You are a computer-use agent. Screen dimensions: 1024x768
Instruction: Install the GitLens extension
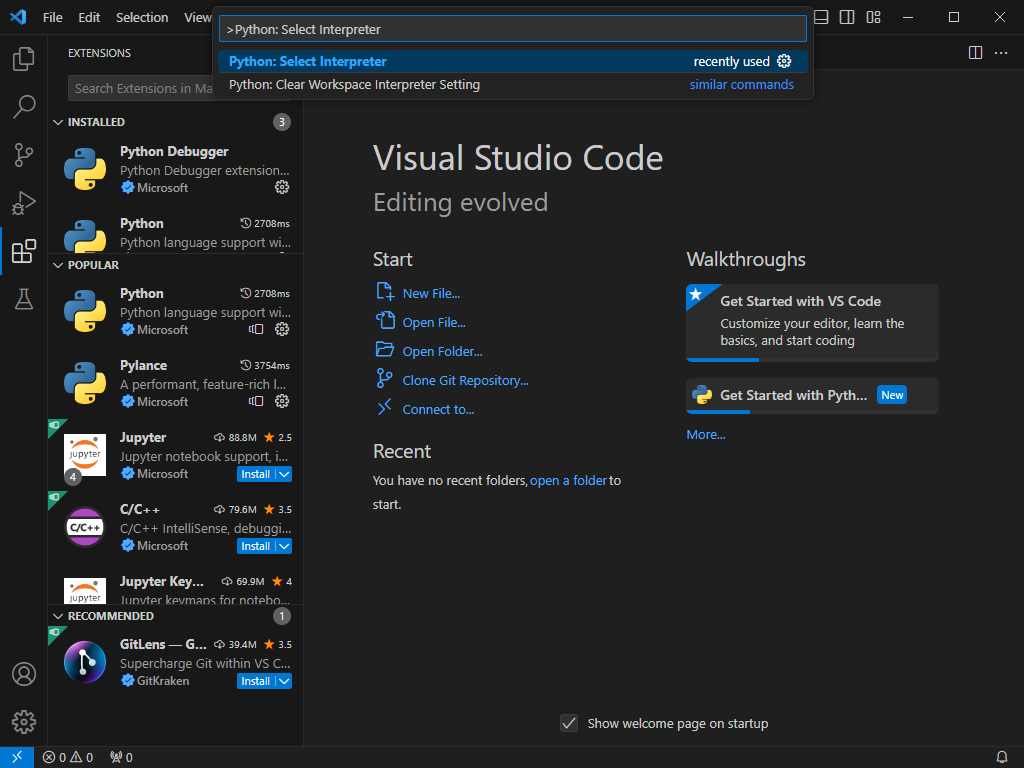[256, 681]
